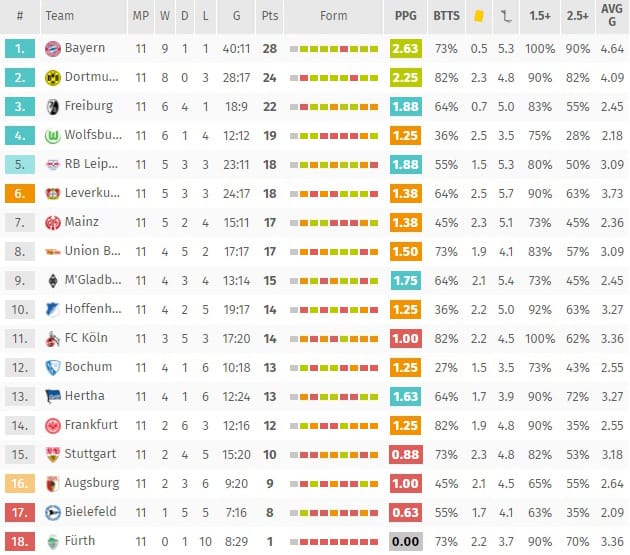This screenshot has width=630, height=555.
Task: Click Bayern's 2.63 PPG badge
Action: [405, 49]
